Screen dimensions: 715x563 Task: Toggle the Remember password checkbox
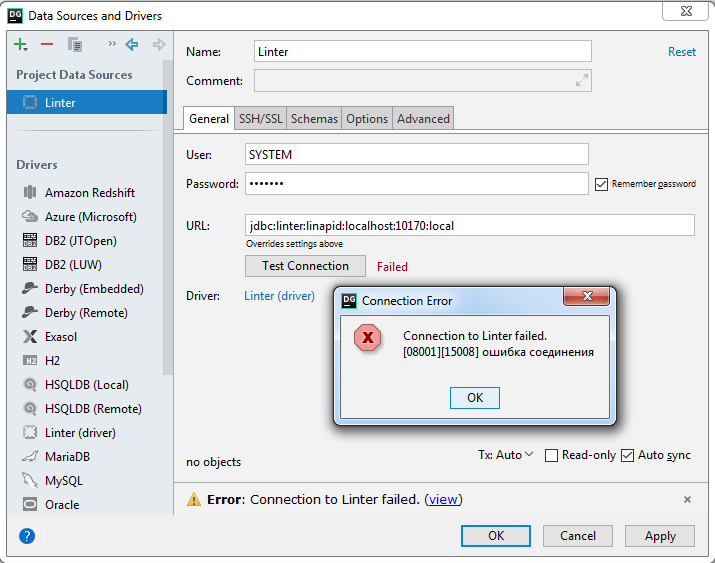(601, 184)
